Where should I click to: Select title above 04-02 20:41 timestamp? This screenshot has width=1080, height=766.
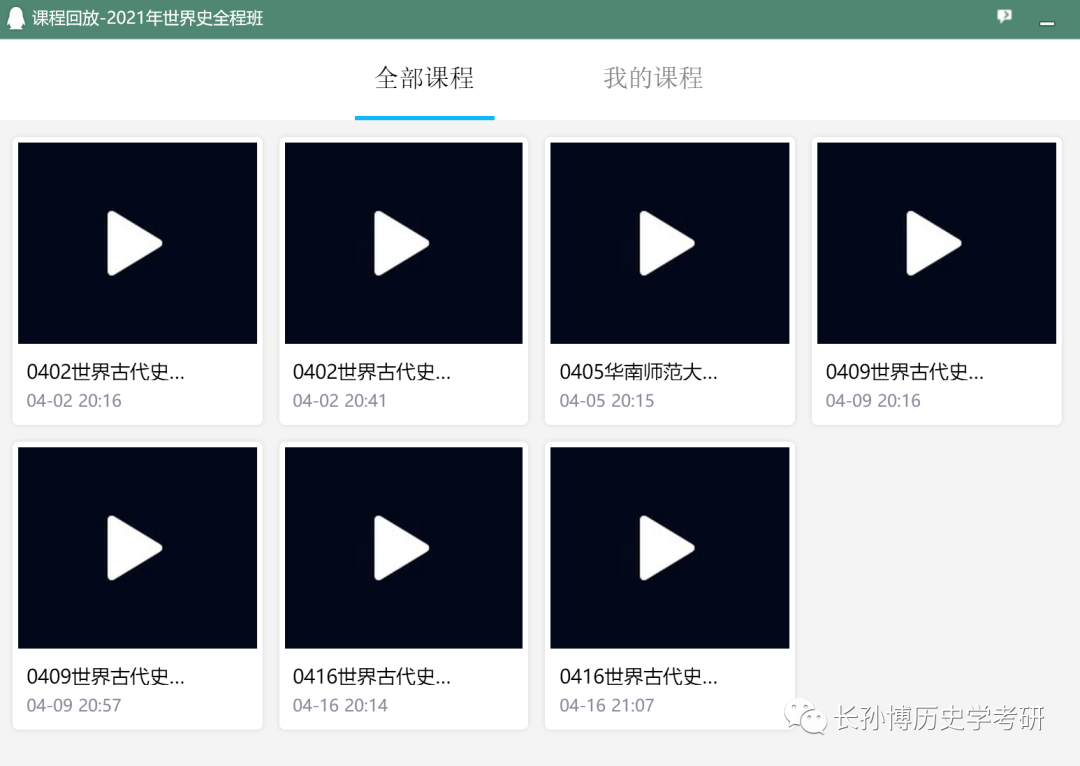click(372, 372)
